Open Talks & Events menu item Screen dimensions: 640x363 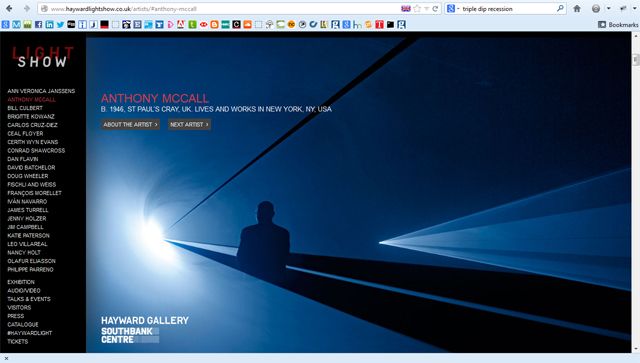pos(29,299)
